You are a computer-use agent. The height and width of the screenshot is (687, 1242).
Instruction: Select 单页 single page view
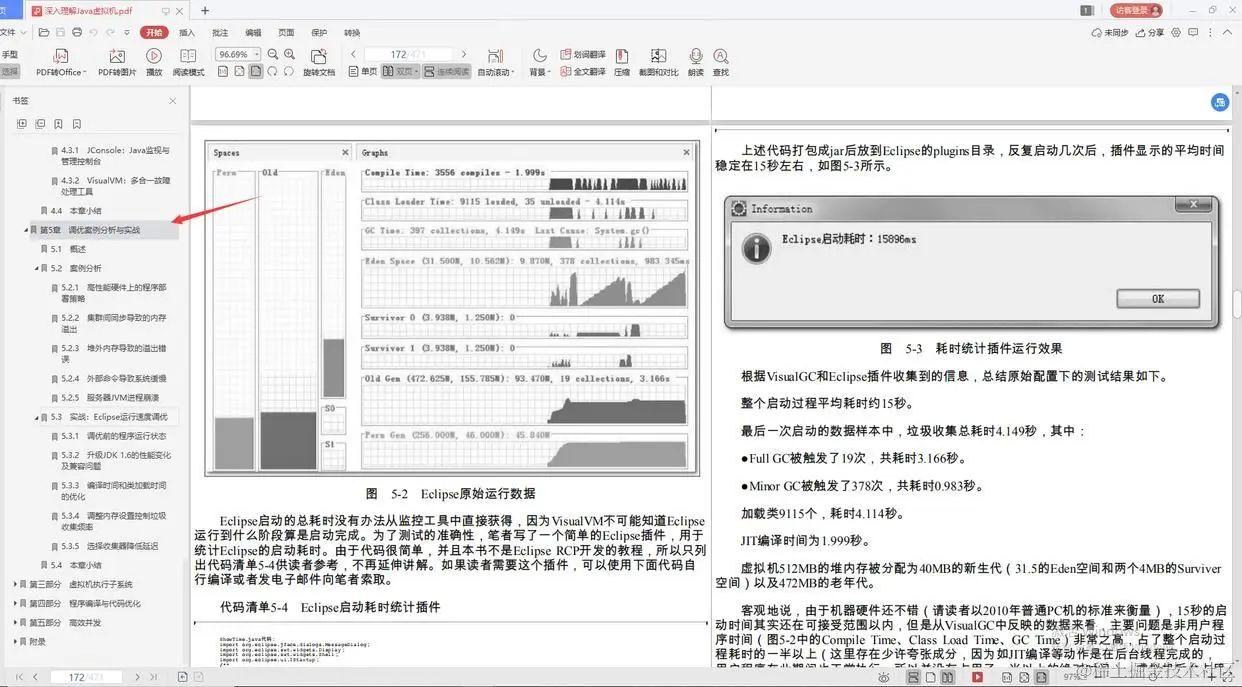[363, 72]
